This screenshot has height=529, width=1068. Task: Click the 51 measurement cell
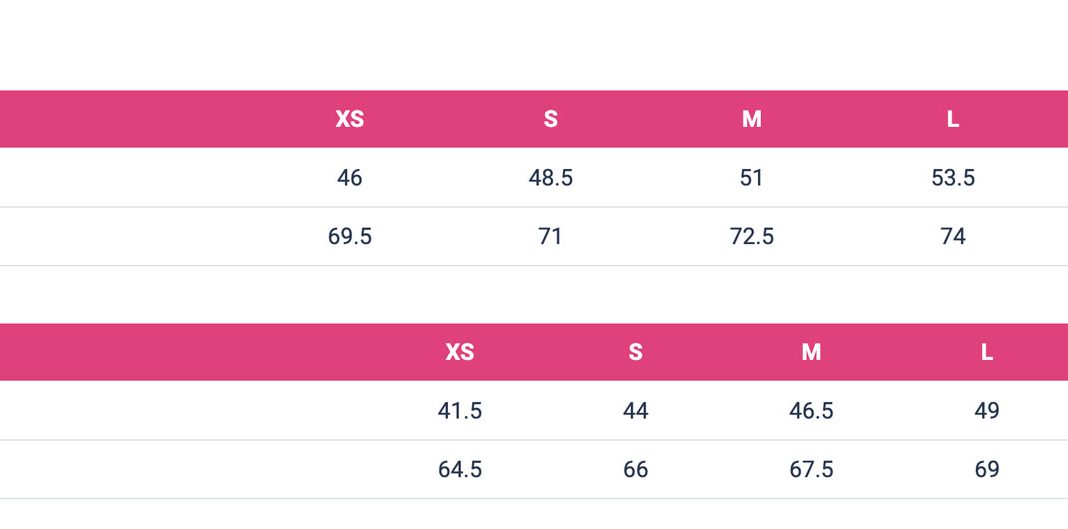[x=751, y=178]
